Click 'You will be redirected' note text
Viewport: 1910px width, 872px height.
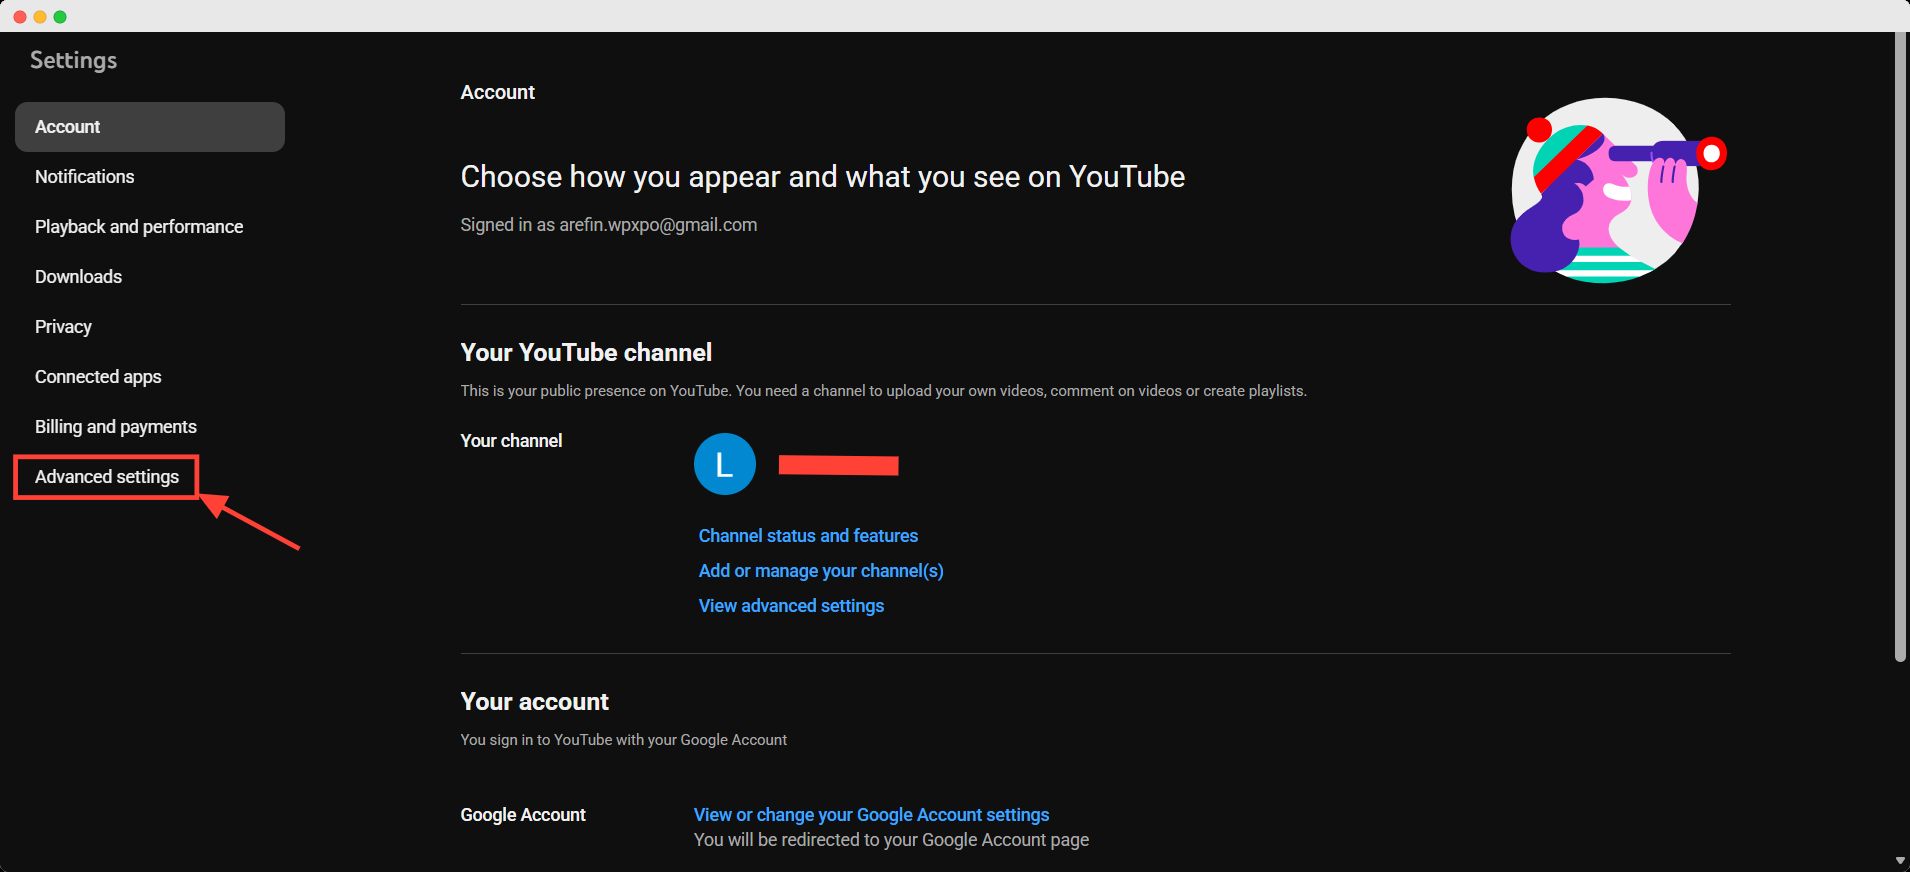pyautogui.click(x=891, y=840)
